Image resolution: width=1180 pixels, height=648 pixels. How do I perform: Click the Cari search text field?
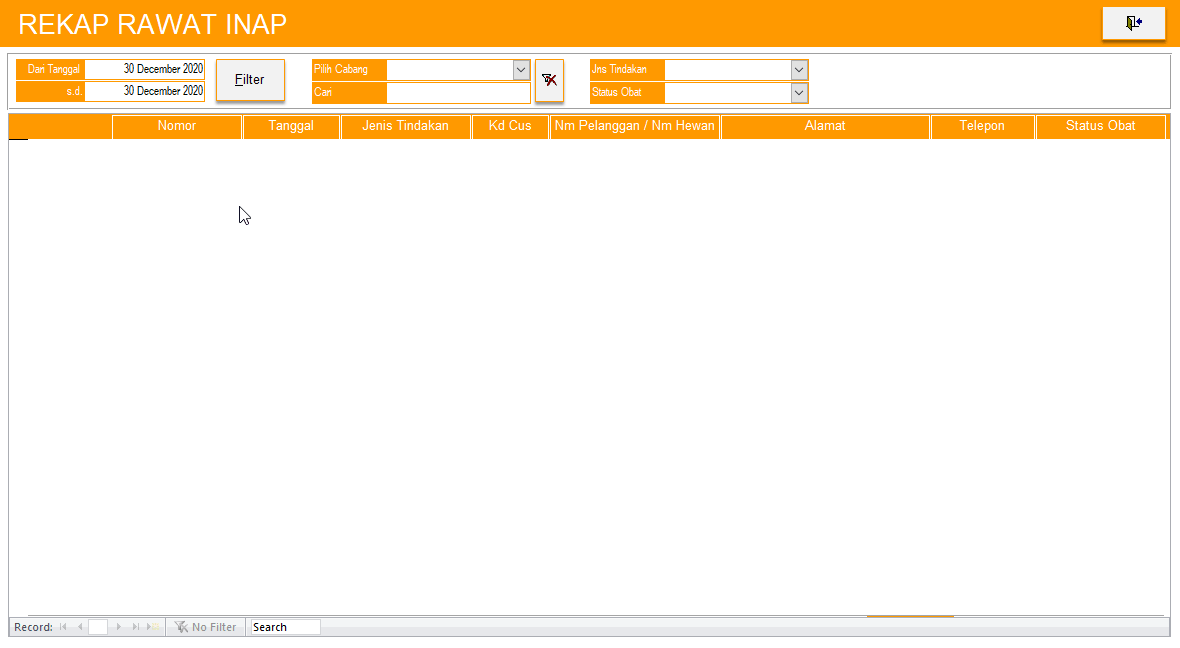[x=458, y=93]
